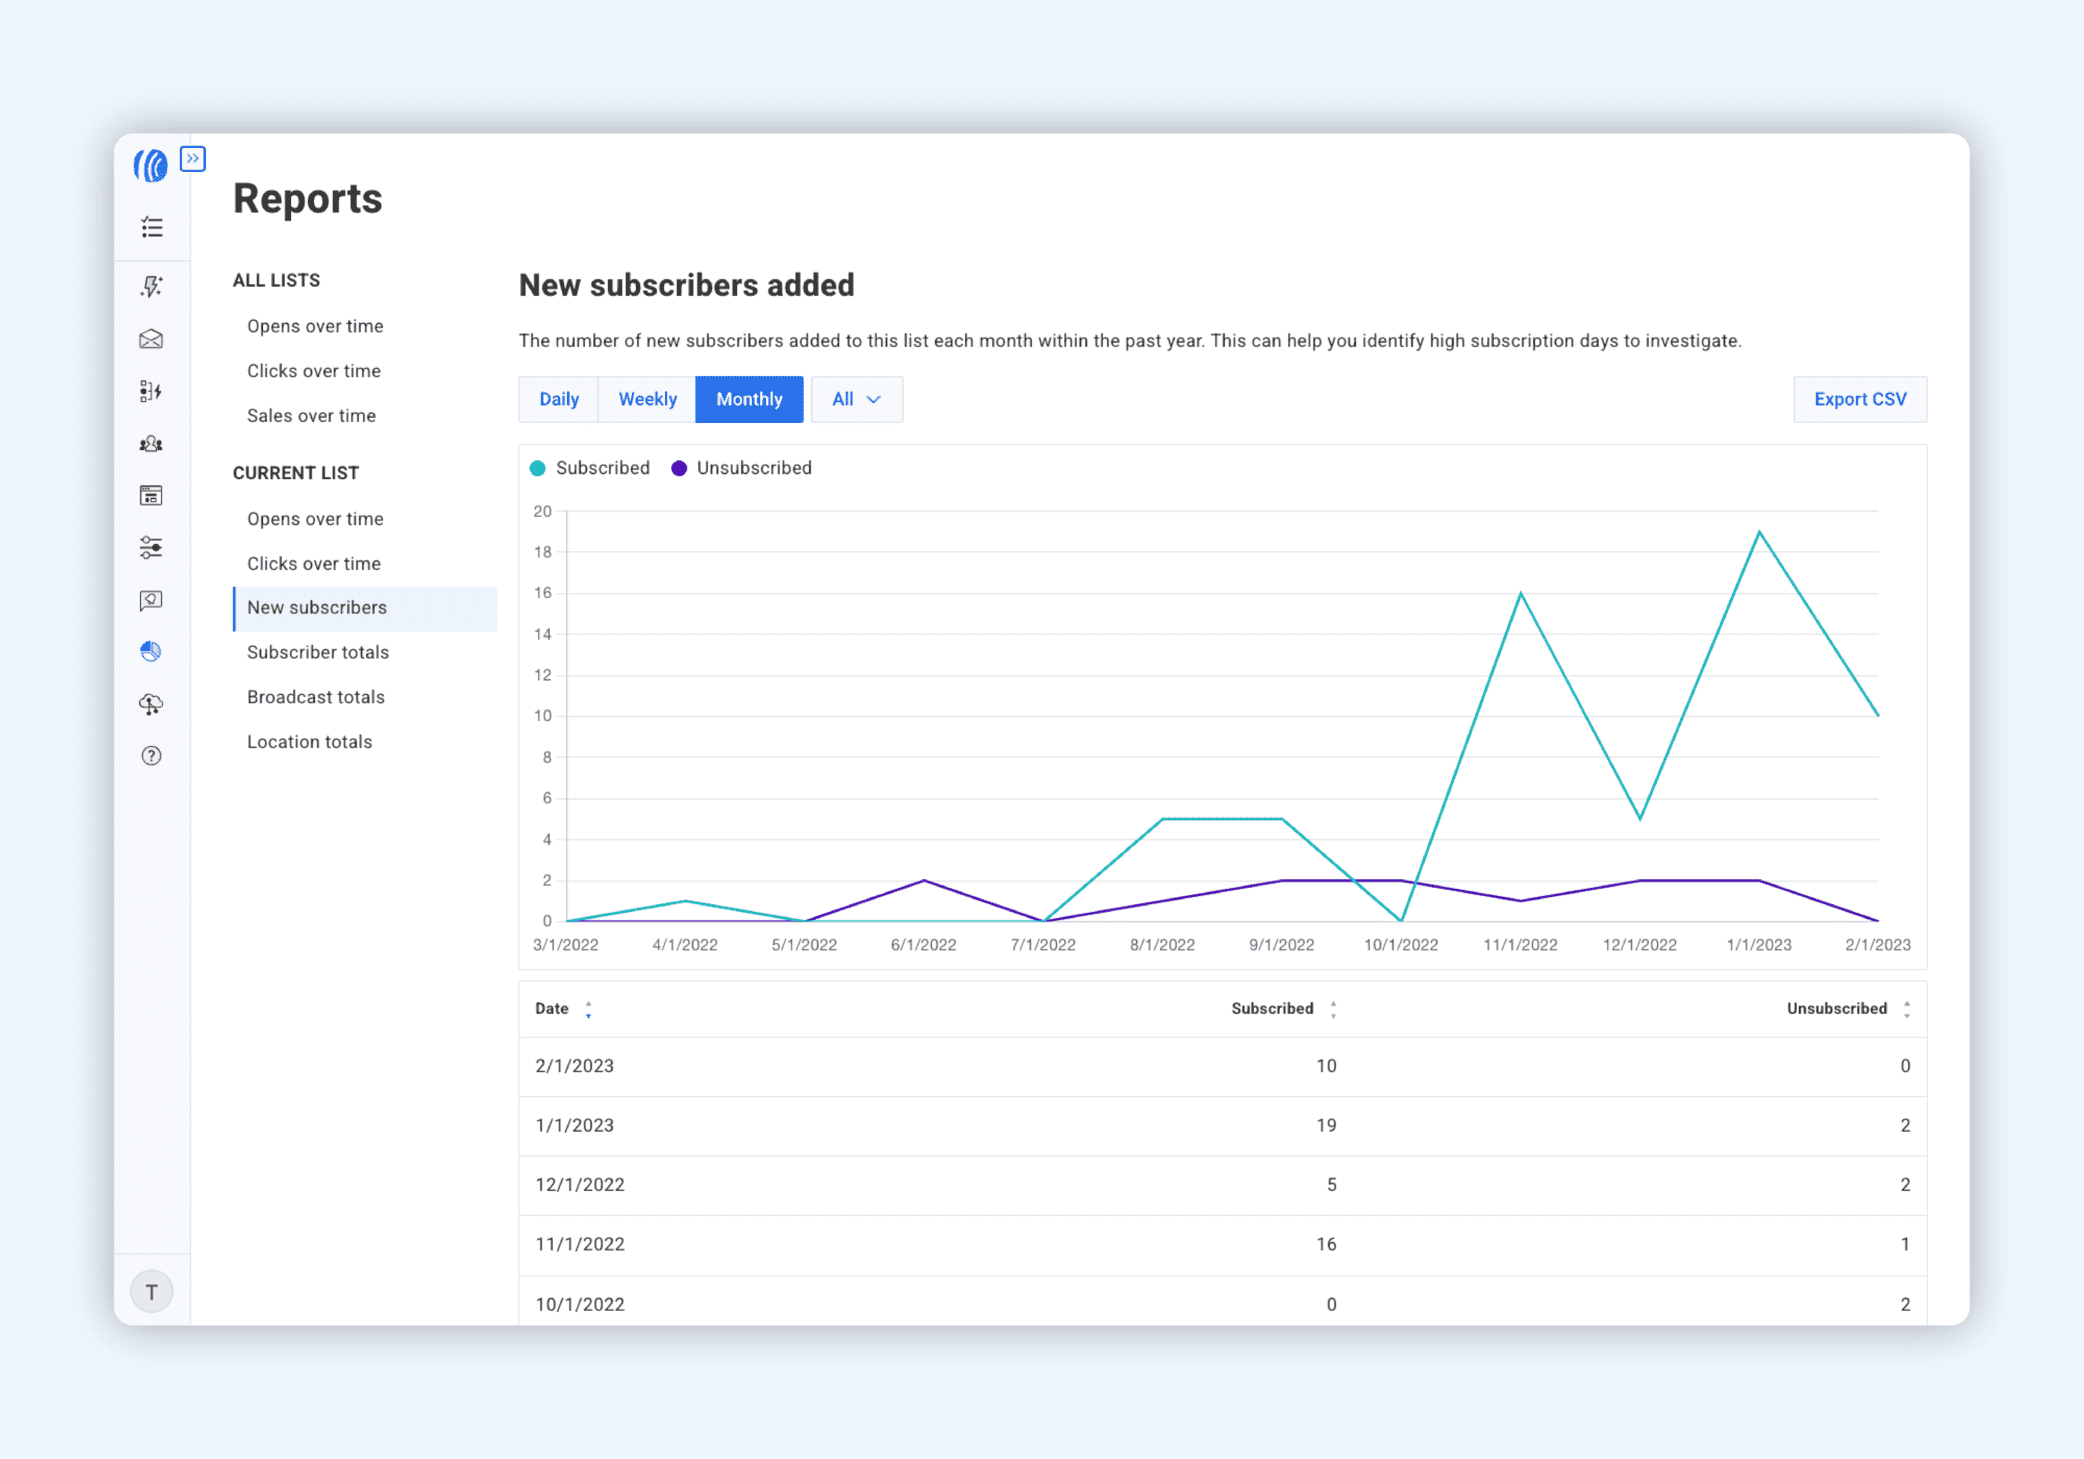Open Current List Clicks over time report
The width and height of the screenshot is (2084, 1459).
coord(314,564)
